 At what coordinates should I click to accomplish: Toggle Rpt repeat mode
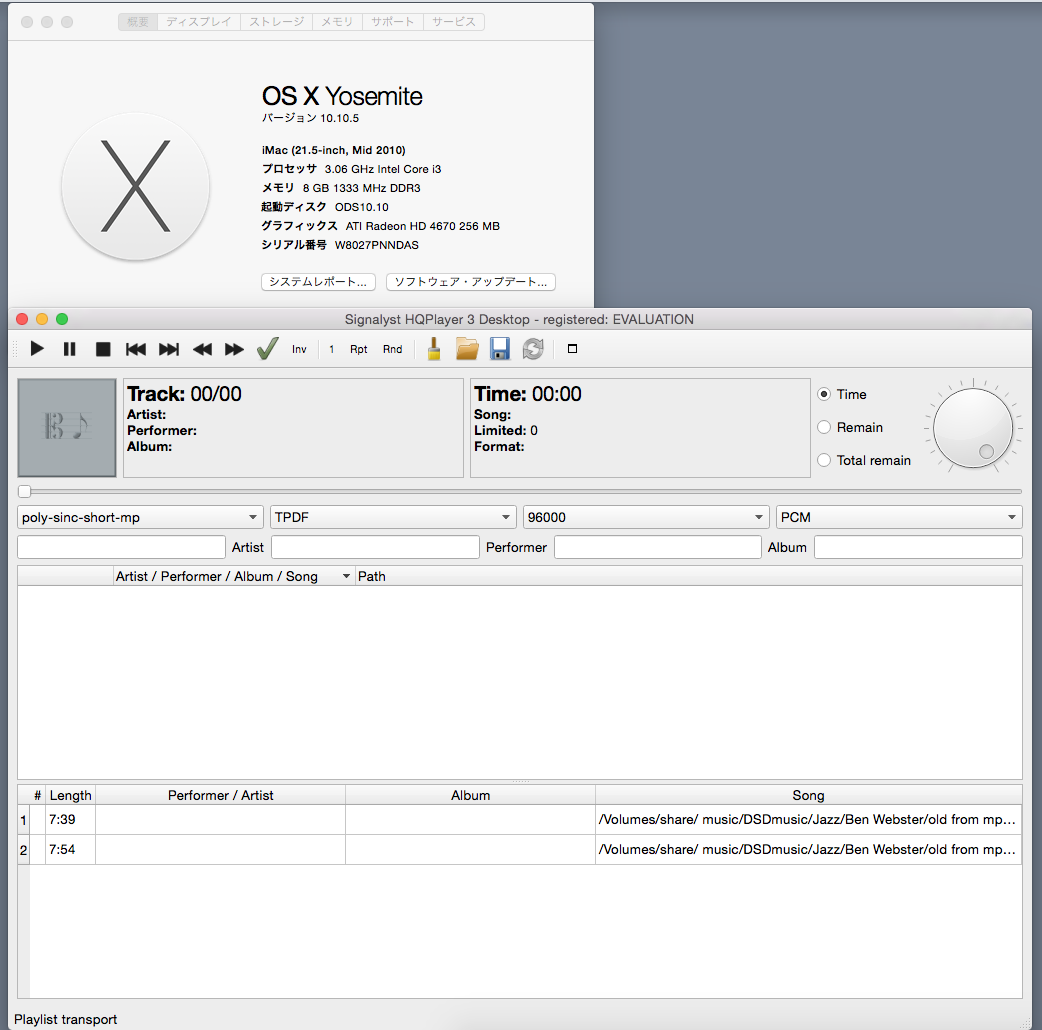359,349
